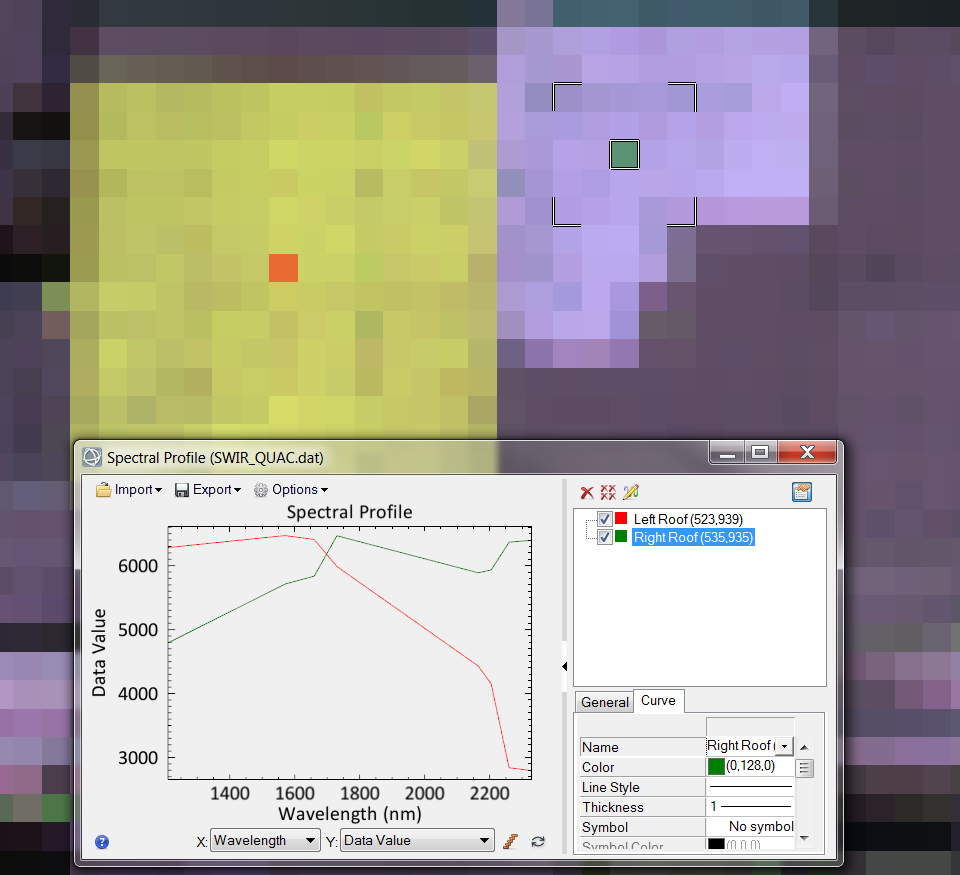The height and width of the screenshot is (875, 960).
Task: Select the Left Roof entry in curve list
Action: (687, 519)
